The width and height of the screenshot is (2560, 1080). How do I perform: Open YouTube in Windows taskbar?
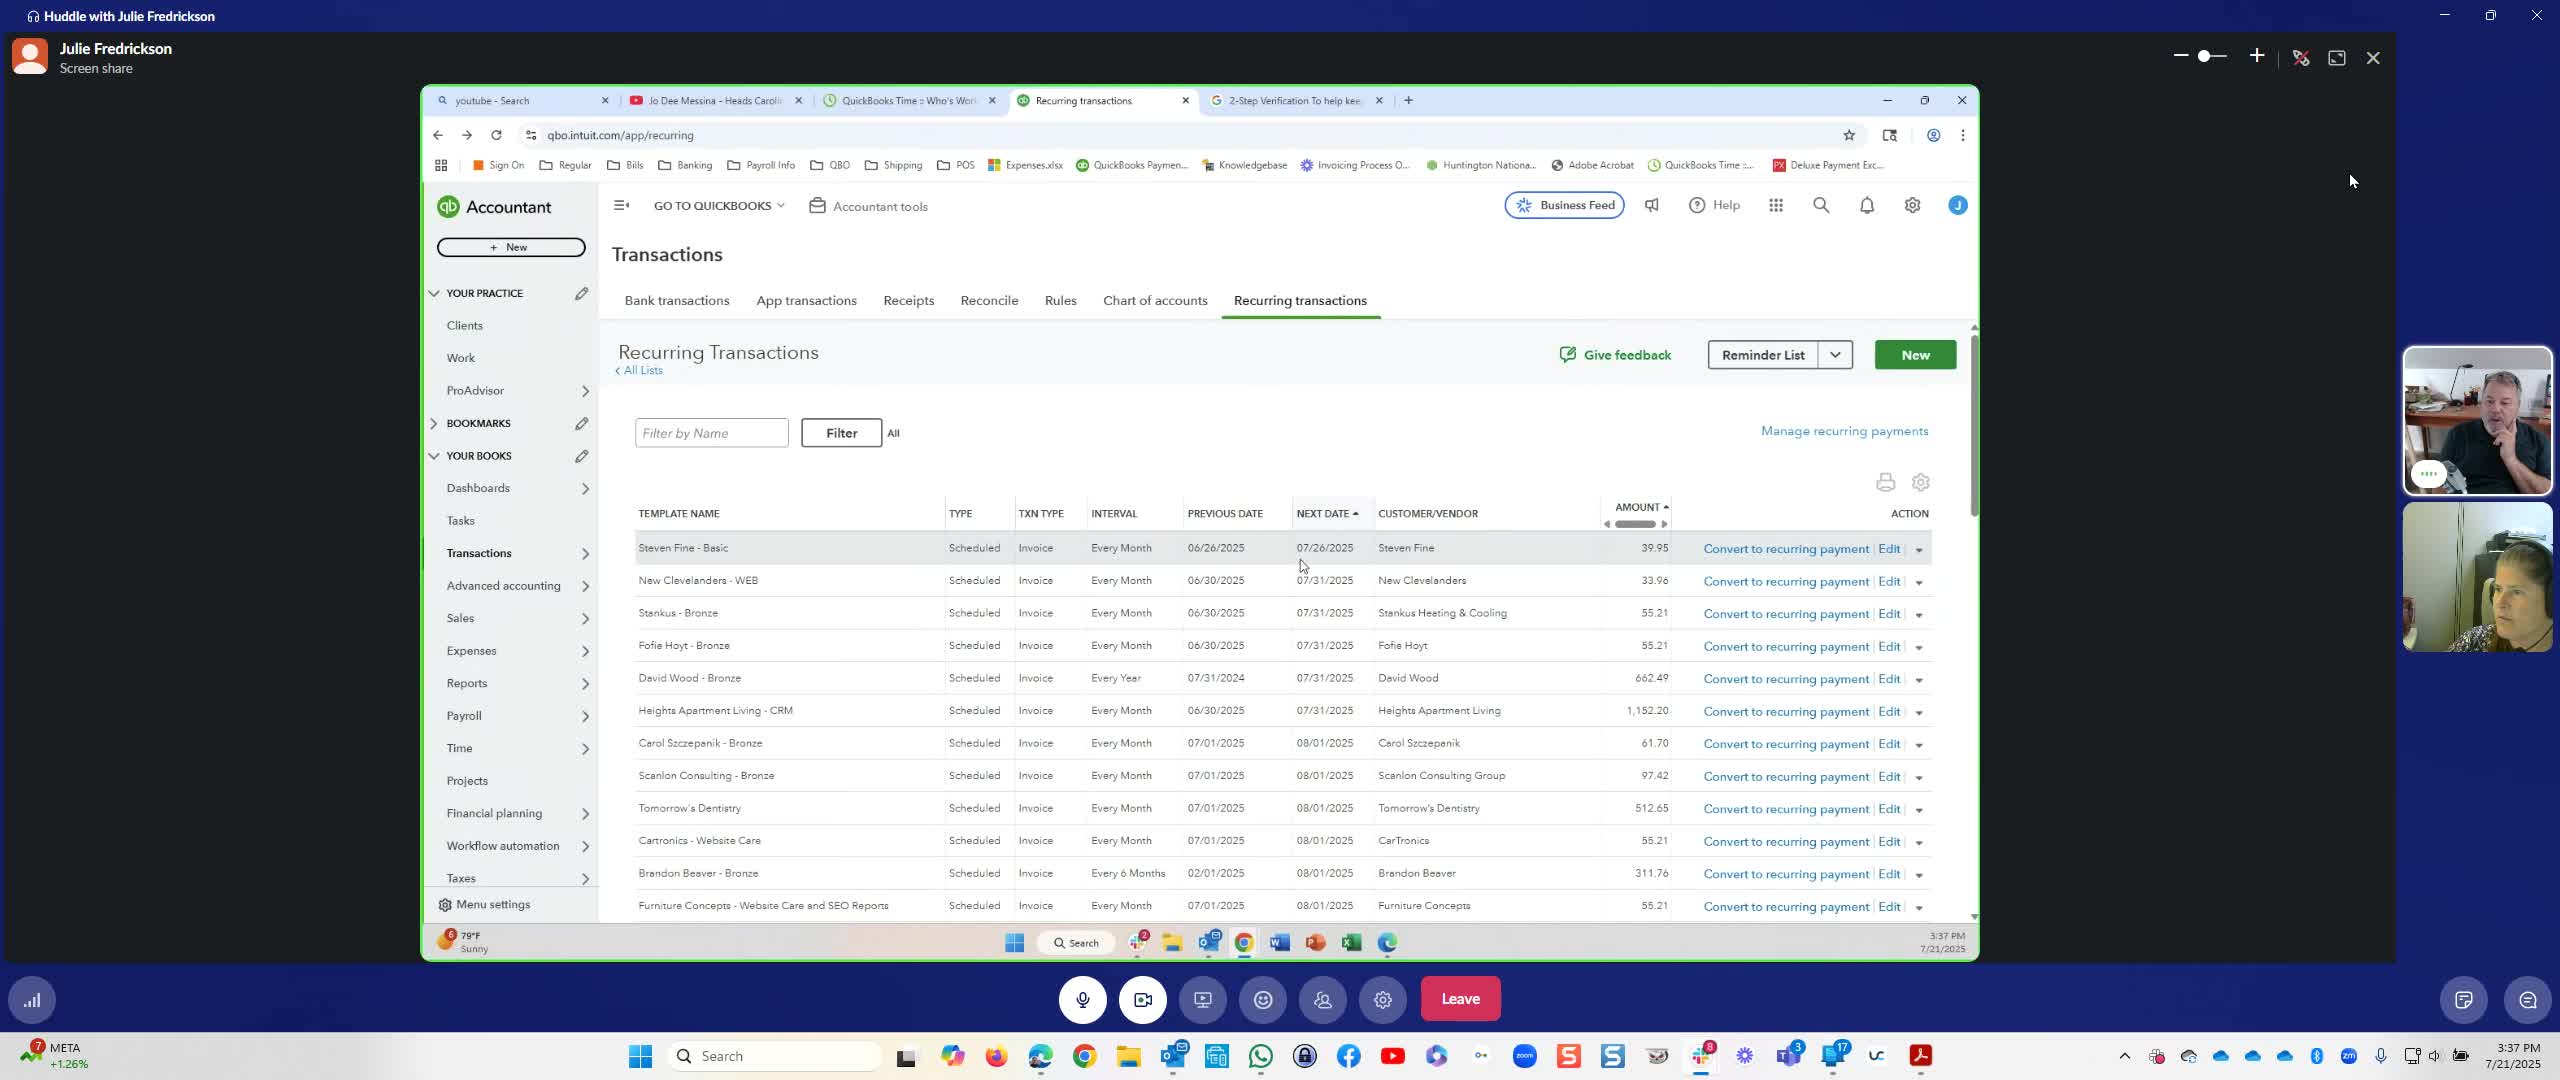click(1392, 1056)
